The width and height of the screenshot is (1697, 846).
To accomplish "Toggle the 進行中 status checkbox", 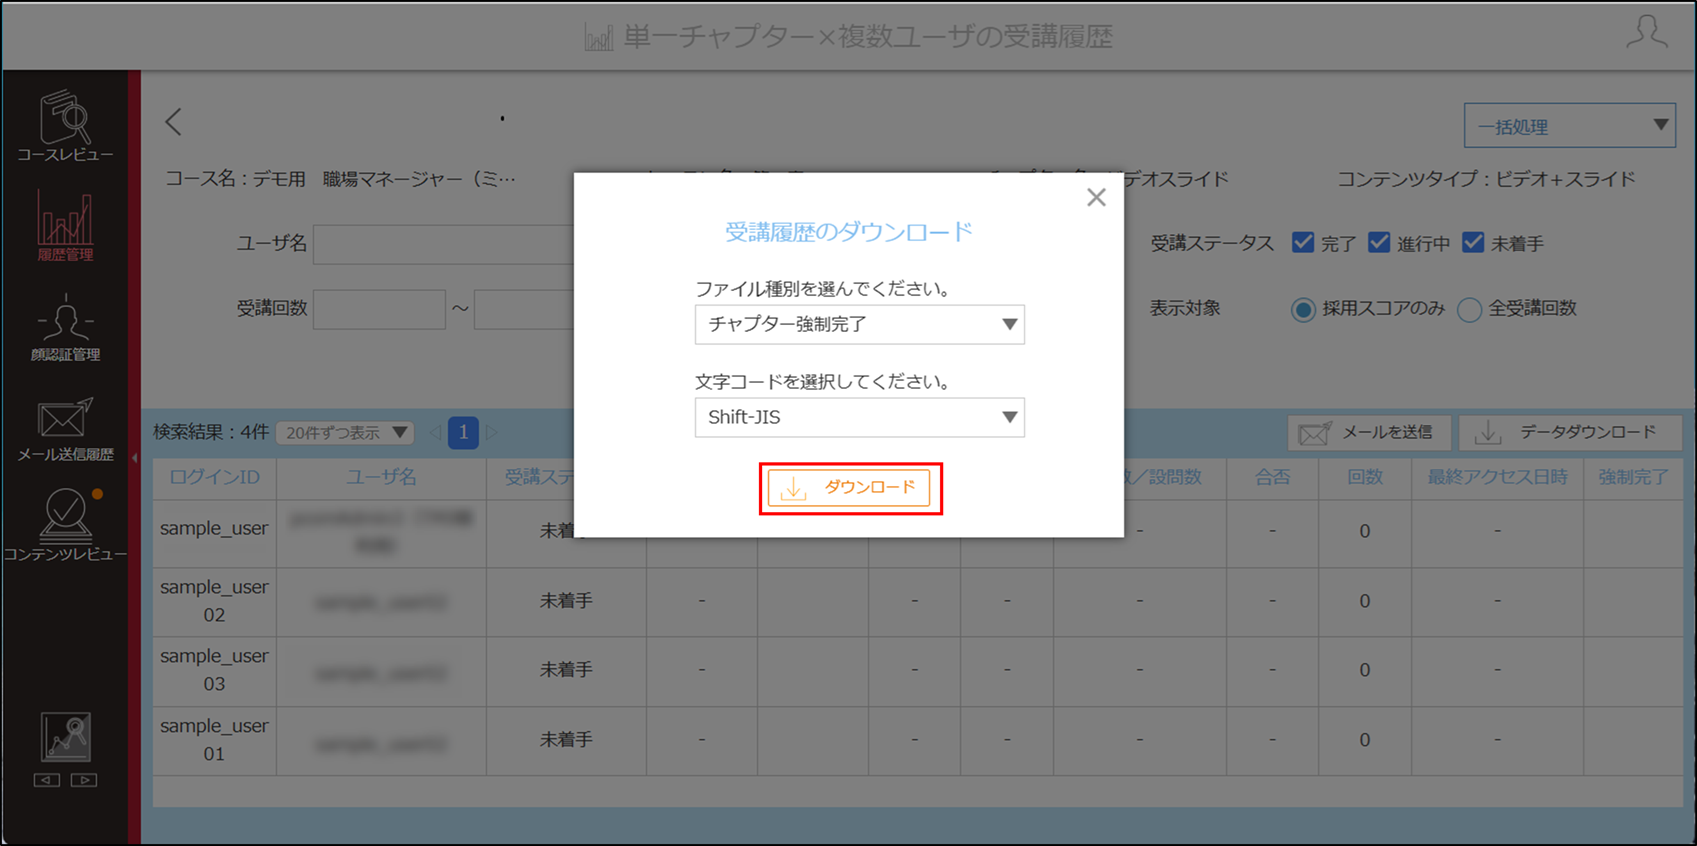I will 1379,243.
